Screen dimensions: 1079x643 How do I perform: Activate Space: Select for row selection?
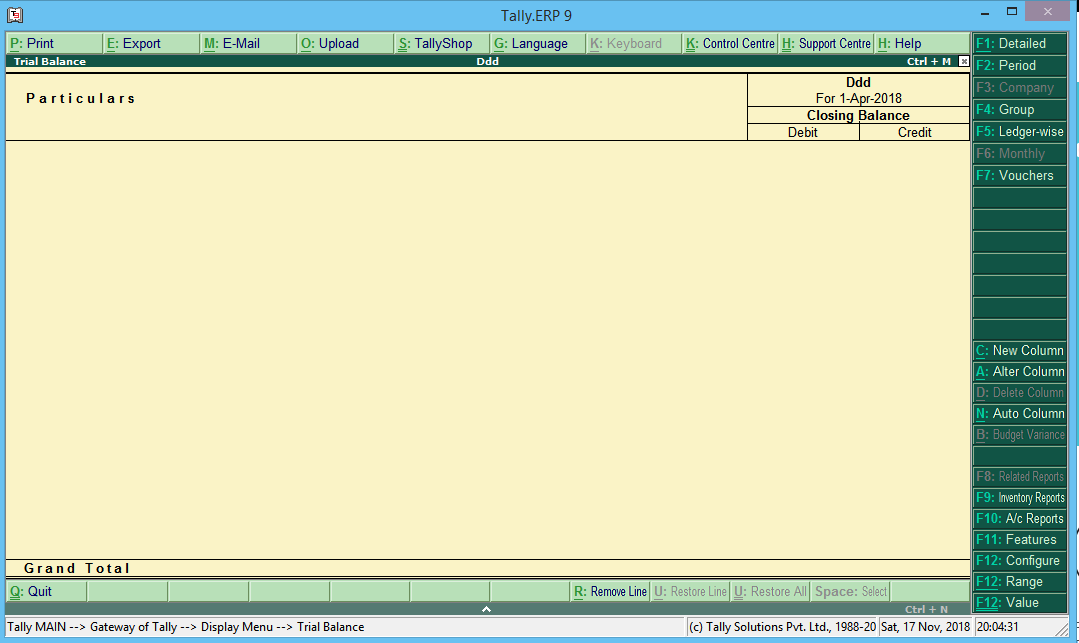click(x=850, y=591)
